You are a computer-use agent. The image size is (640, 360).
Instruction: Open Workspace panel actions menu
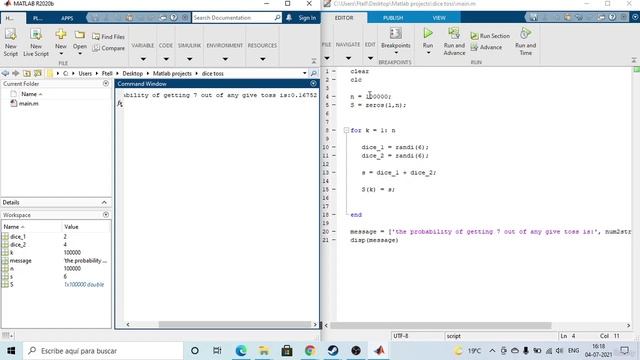(x=106, y=215)
